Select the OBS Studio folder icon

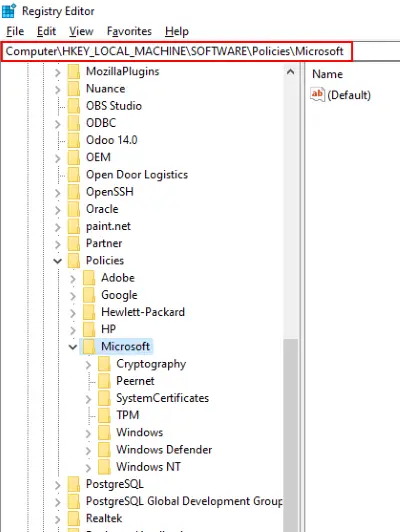(x=74, y=106)
